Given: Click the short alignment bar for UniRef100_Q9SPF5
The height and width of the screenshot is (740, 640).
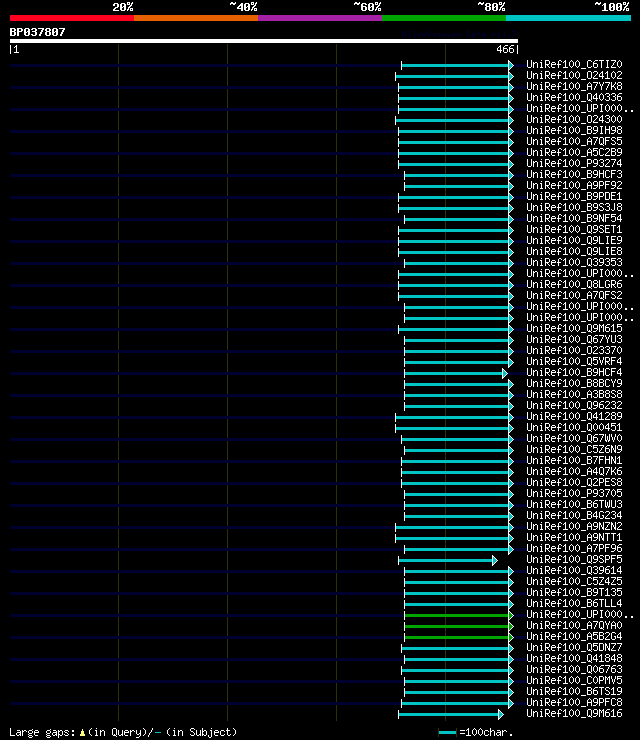Looking at the screenshot, I should tap(447, 561).
